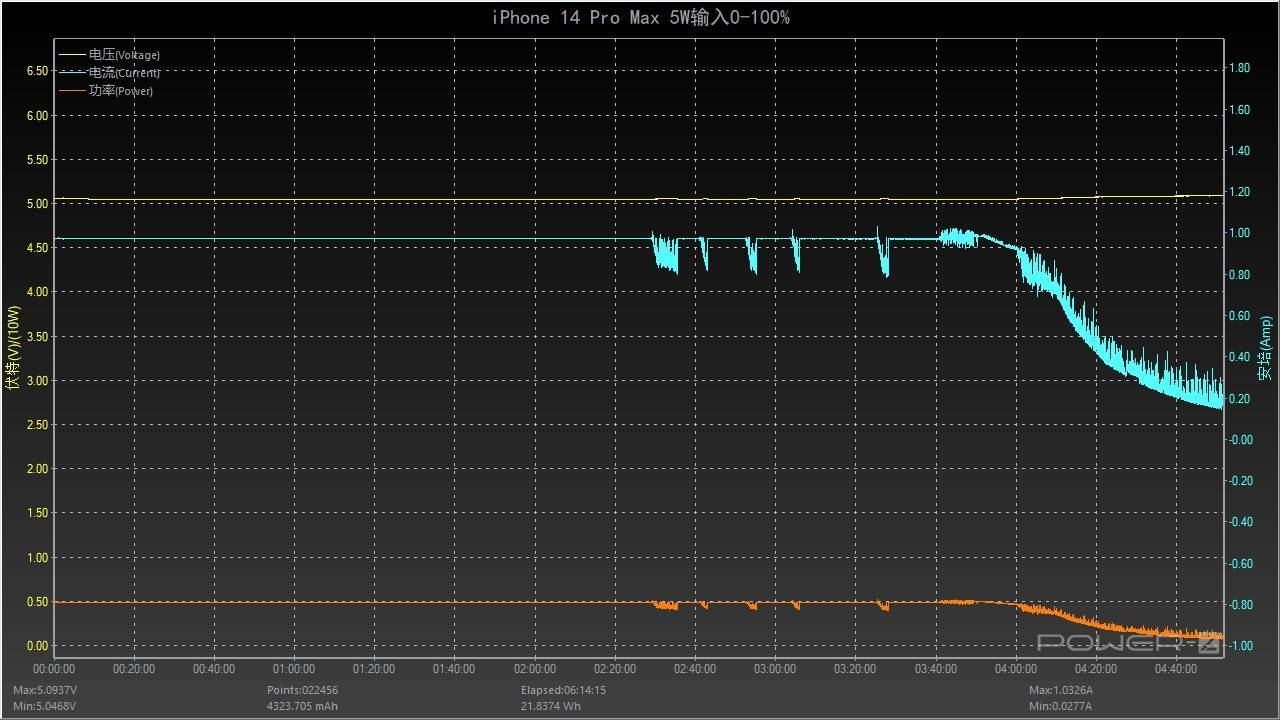This screenshot has width=1280, height=720.
Task: Click the orange Power legend line
Action: click(72, 91)
